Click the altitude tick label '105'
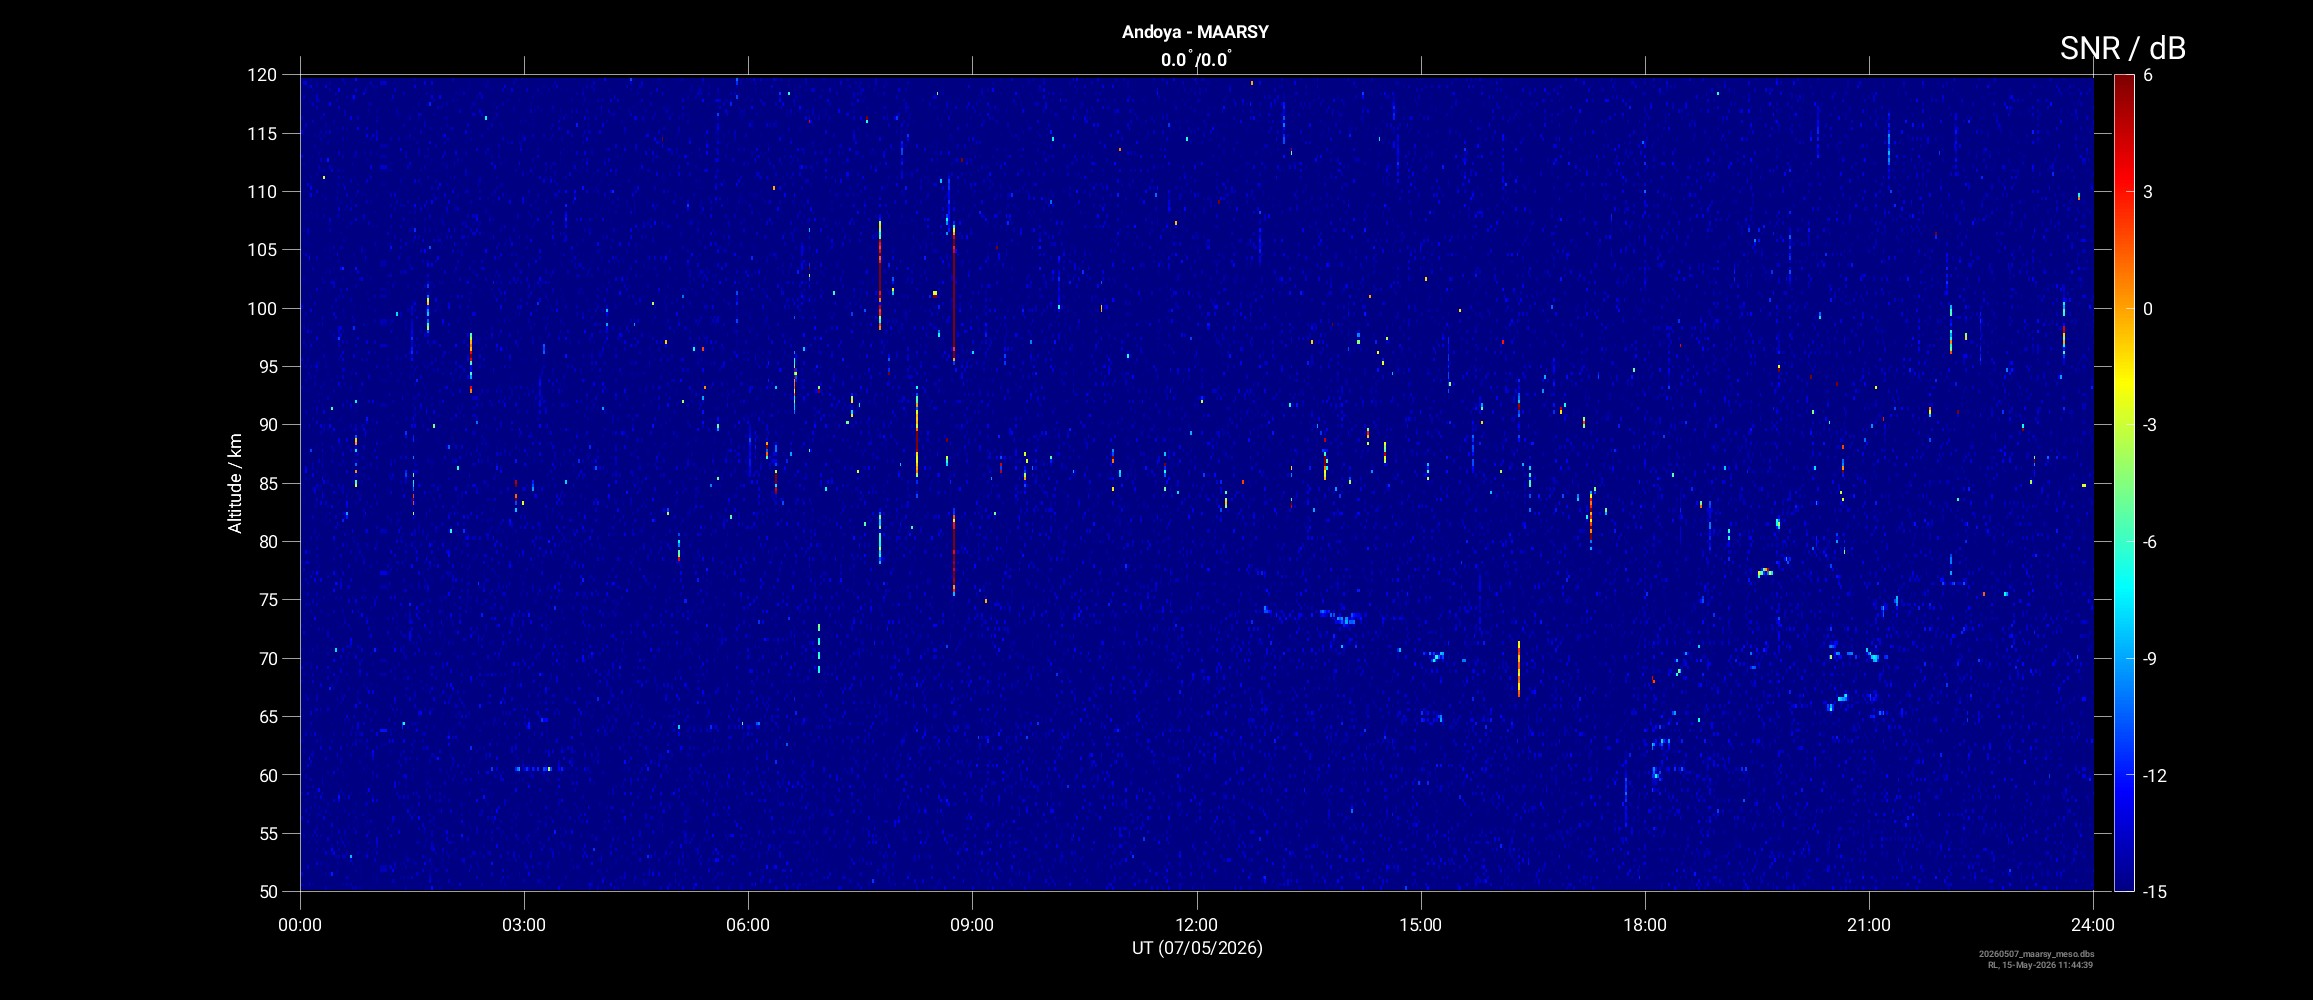This screenshot has height=1000, width=2313. point(261,250)
